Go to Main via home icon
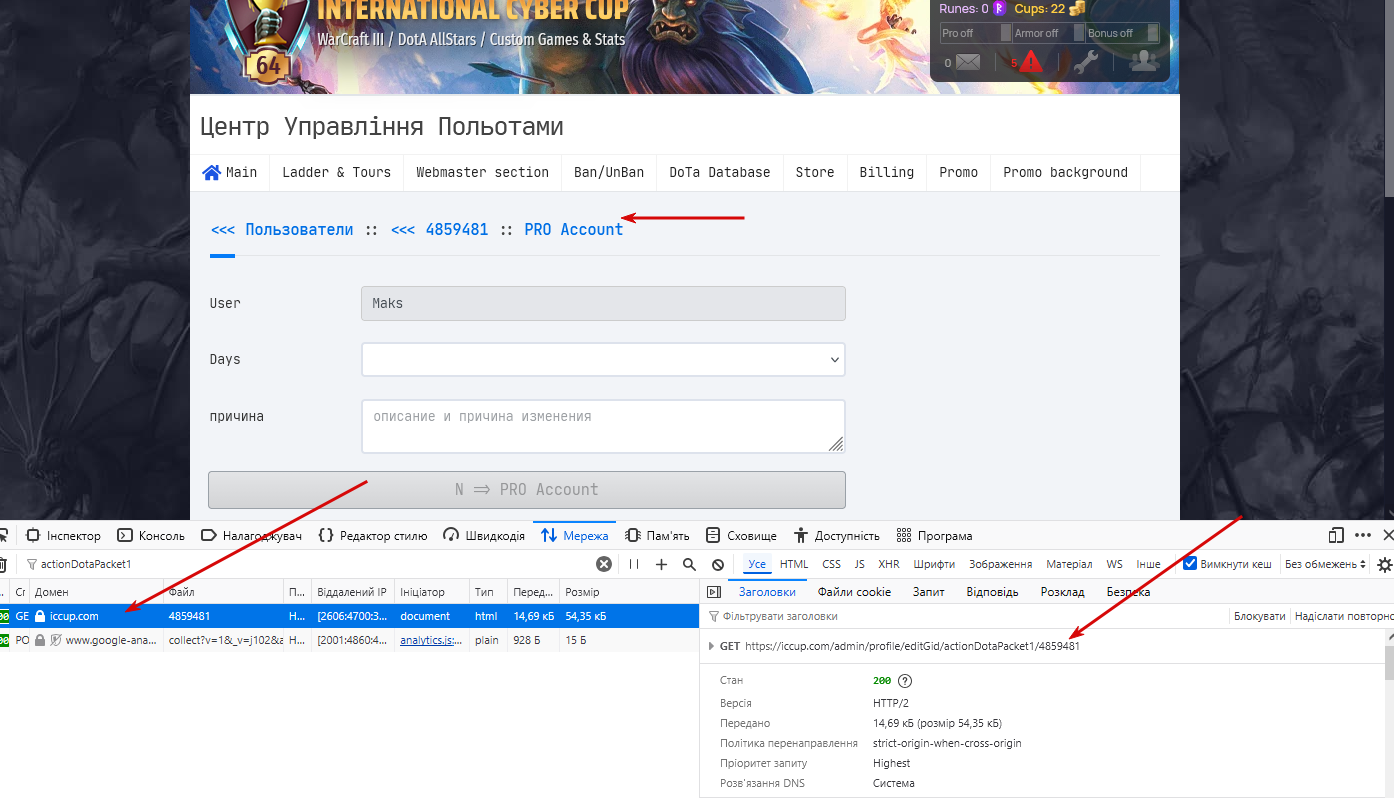1394x798 pixels. (x=212, y=172)
